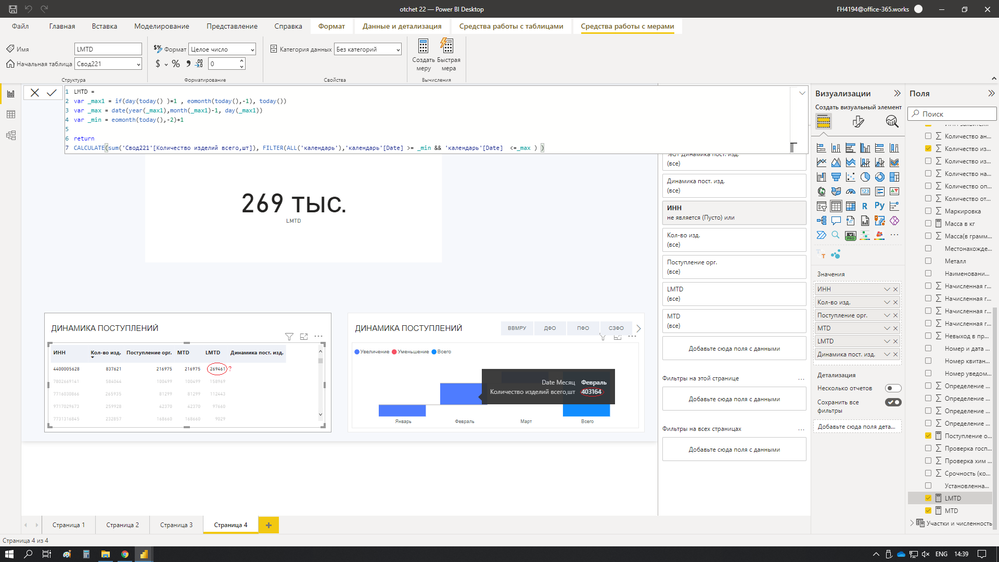The image size is (999, 562).
Task: Open dropdown arrow of Кол-во изд. value field
Action: tap(886, 302)
